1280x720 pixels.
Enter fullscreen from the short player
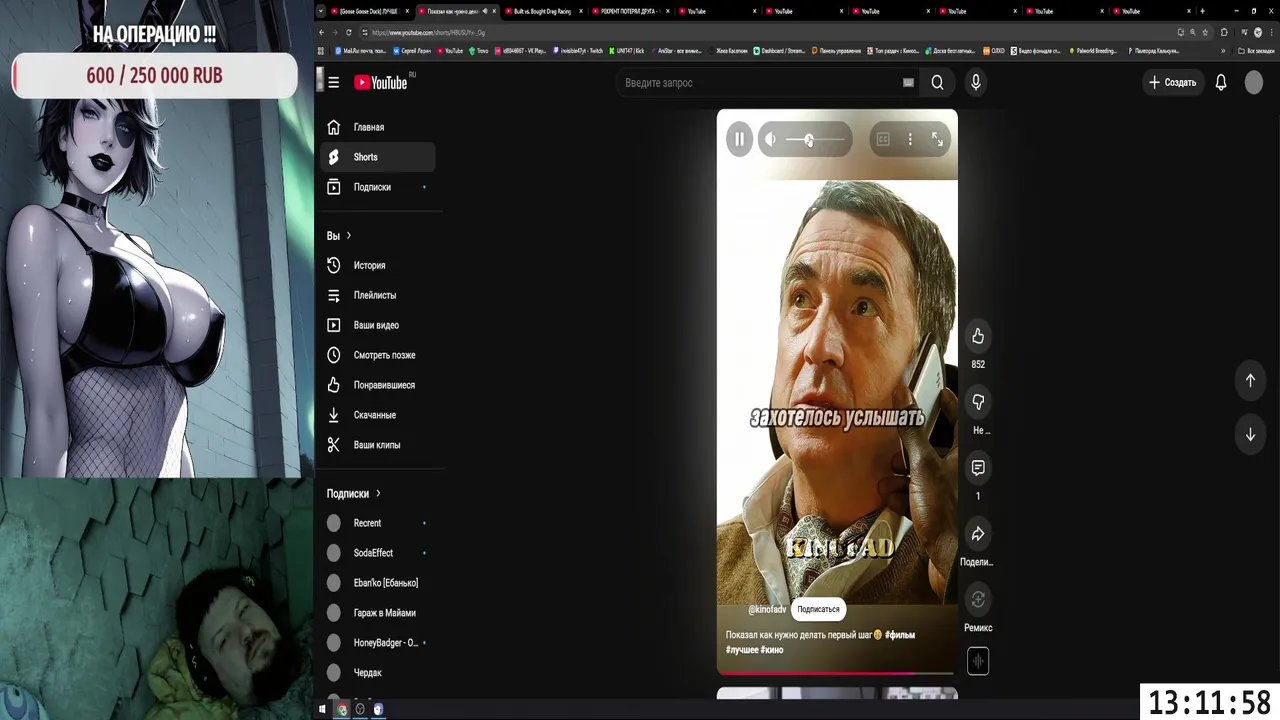[x=937, y=140]
